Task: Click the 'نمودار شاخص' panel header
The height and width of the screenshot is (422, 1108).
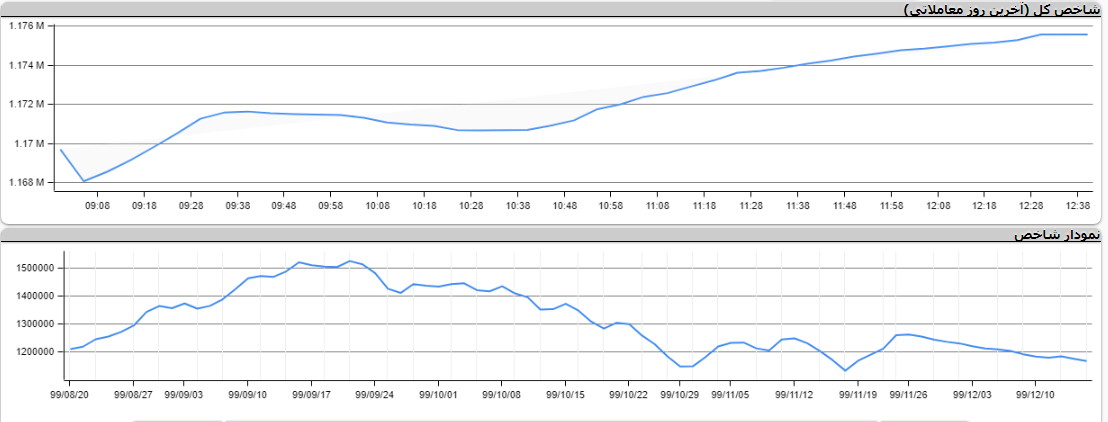Action: [x=1060, y=235]
